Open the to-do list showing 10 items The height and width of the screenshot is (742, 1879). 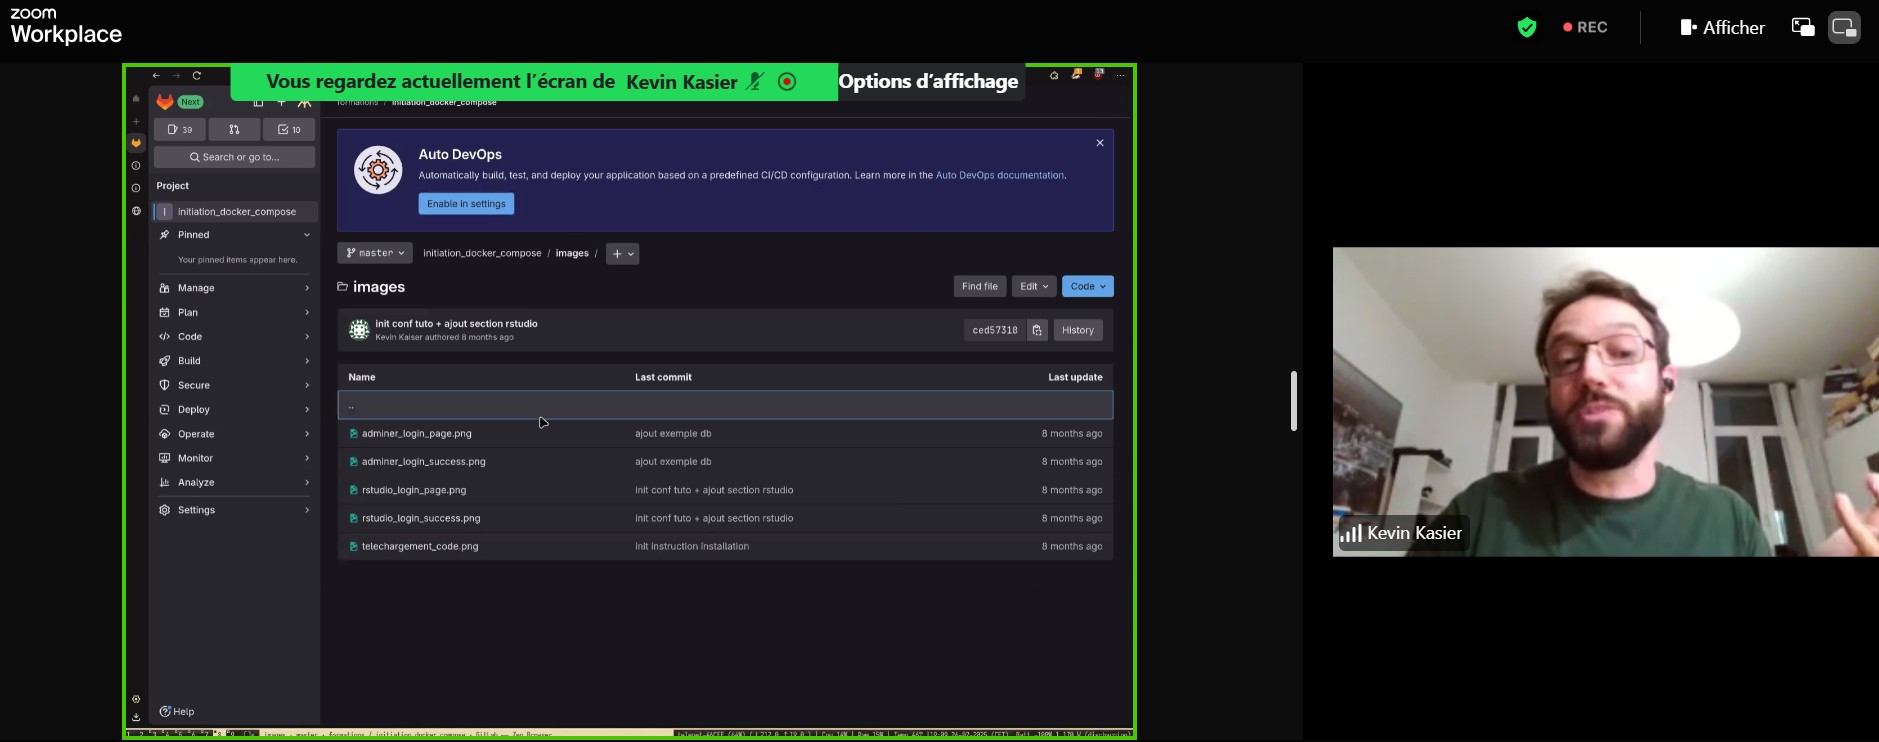coord(289,130)
